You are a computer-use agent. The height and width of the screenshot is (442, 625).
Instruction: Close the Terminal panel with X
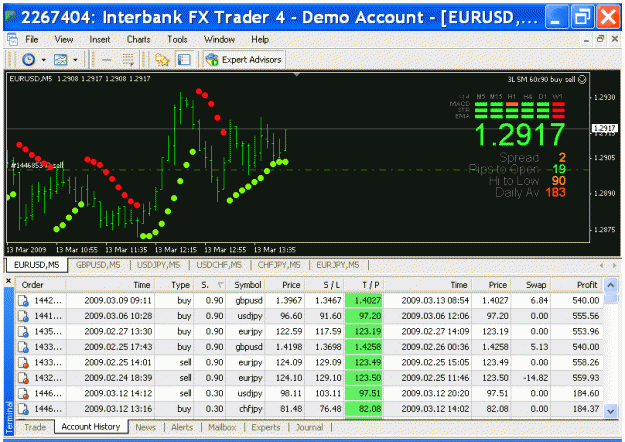click(9, 281)
